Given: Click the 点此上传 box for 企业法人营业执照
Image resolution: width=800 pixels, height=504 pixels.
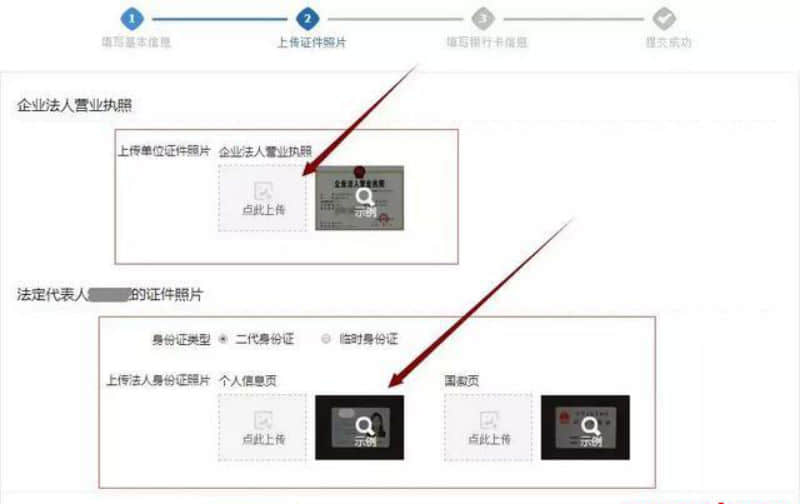Looking at the screenshot, I should point(262,198).
